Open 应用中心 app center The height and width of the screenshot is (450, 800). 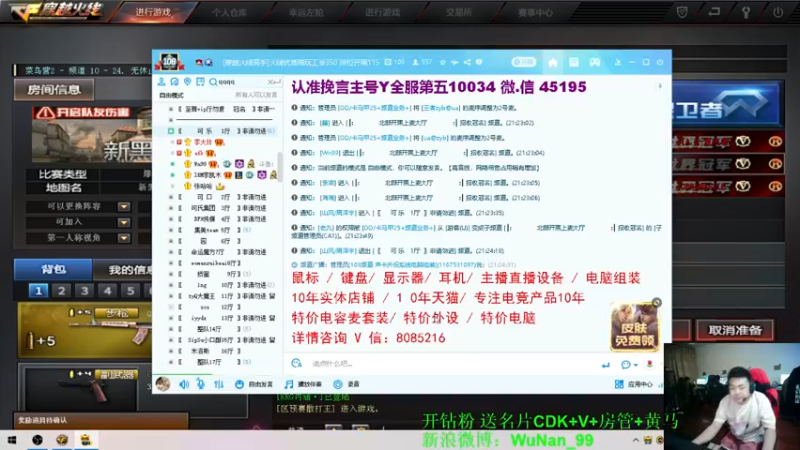coord(634,384)
